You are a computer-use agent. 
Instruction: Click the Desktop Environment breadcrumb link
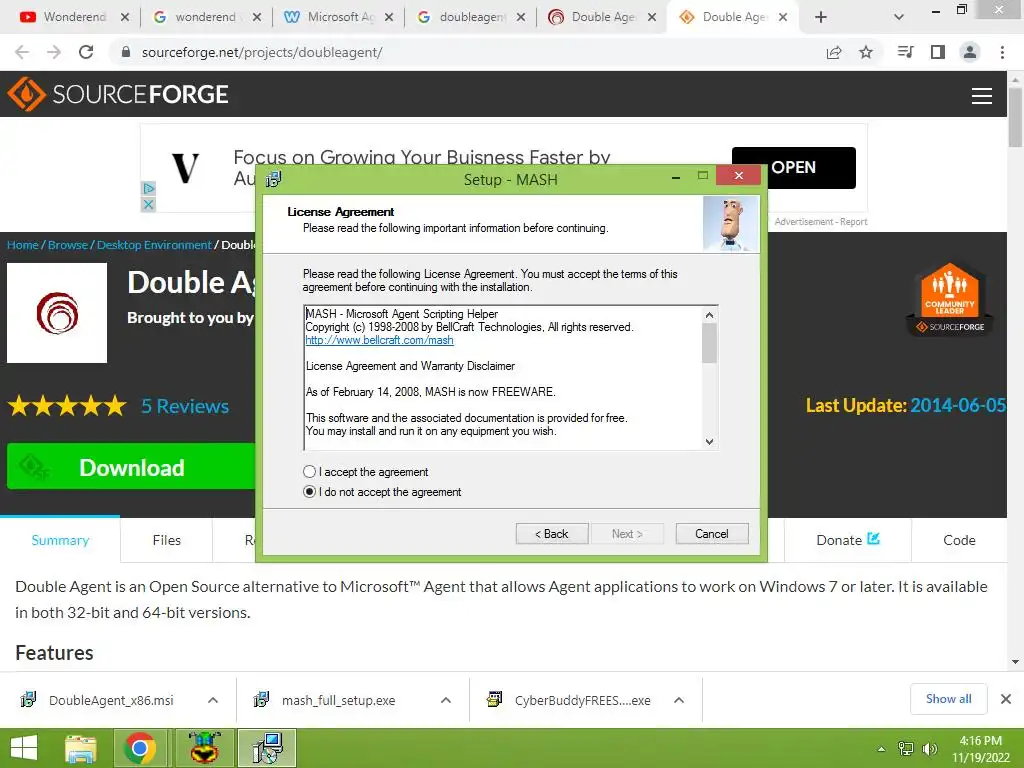[x=154, y=245]
